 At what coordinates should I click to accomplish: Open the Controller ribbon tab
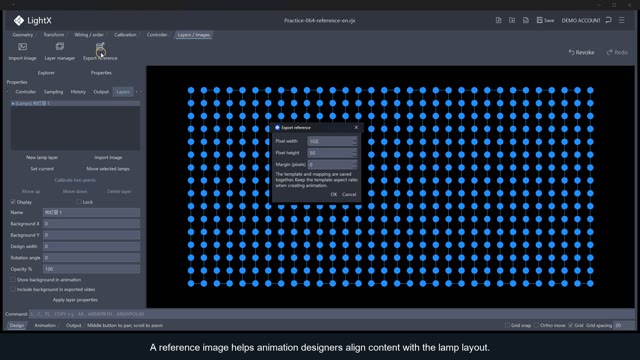pos(157,35)
